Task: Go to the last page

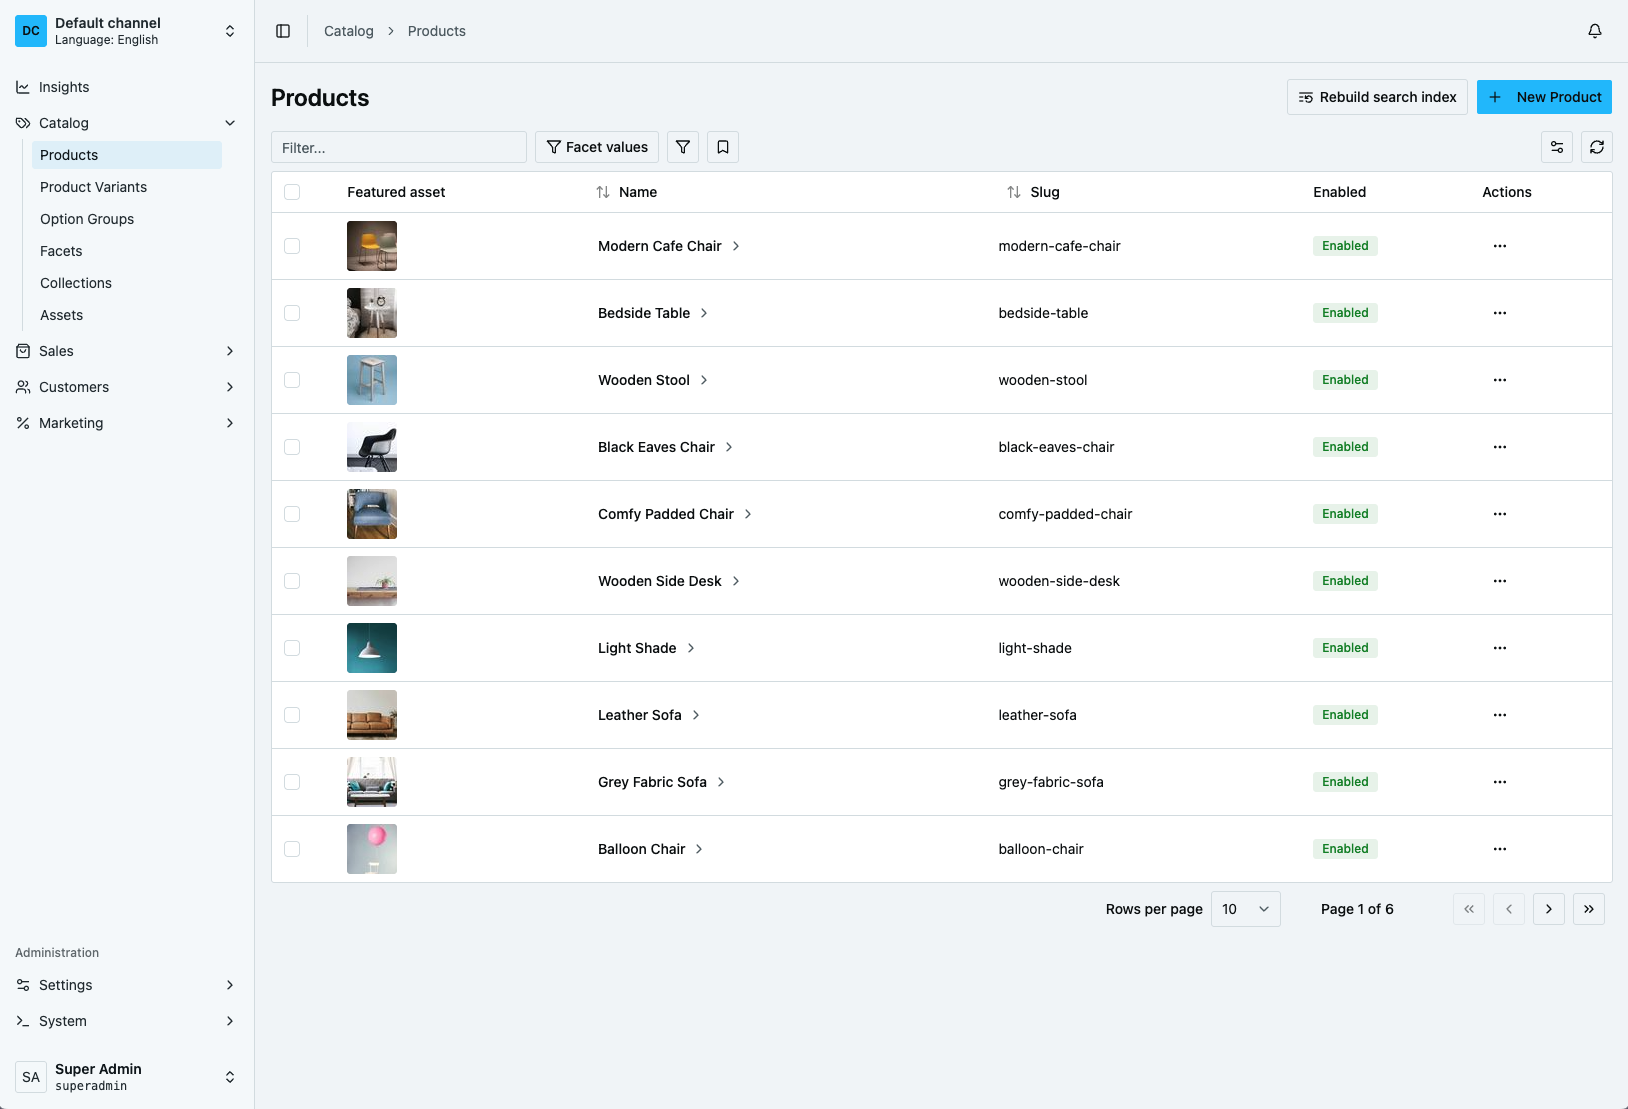Action: pyautogui.click(x=1589, y=909)
